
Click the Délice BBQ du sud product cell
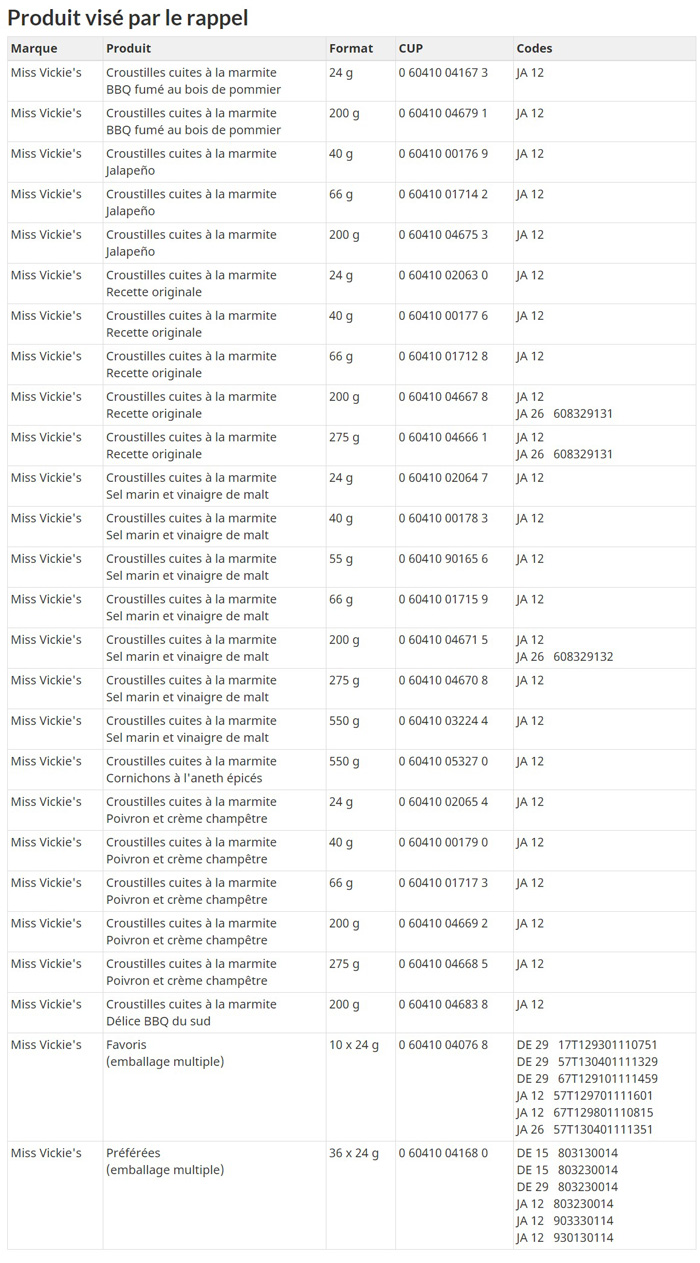point(192,1013)
